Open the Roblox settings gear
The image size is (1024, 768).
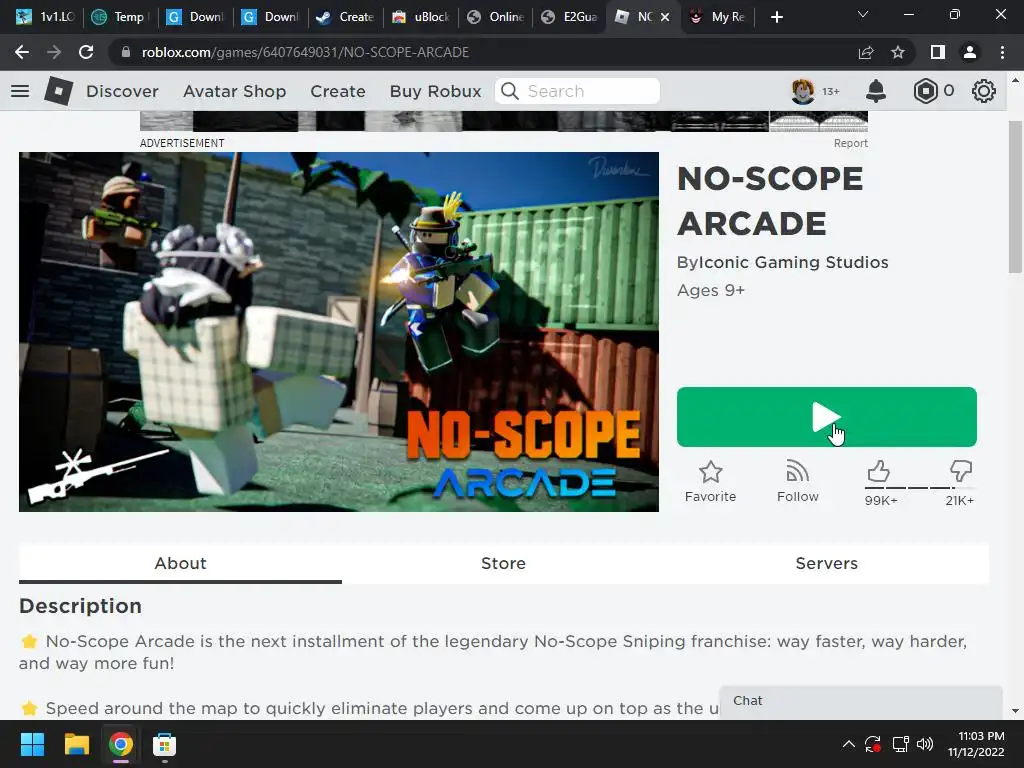(984, 91)
